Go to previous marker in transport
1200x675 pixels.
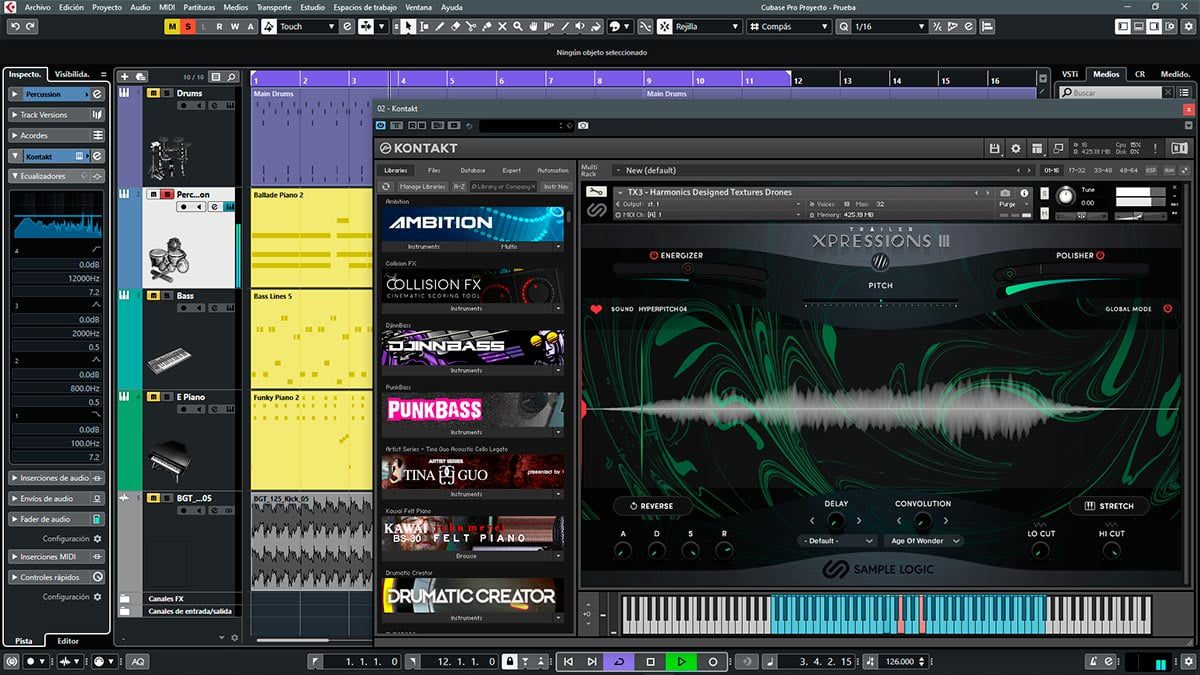(568, 661)
